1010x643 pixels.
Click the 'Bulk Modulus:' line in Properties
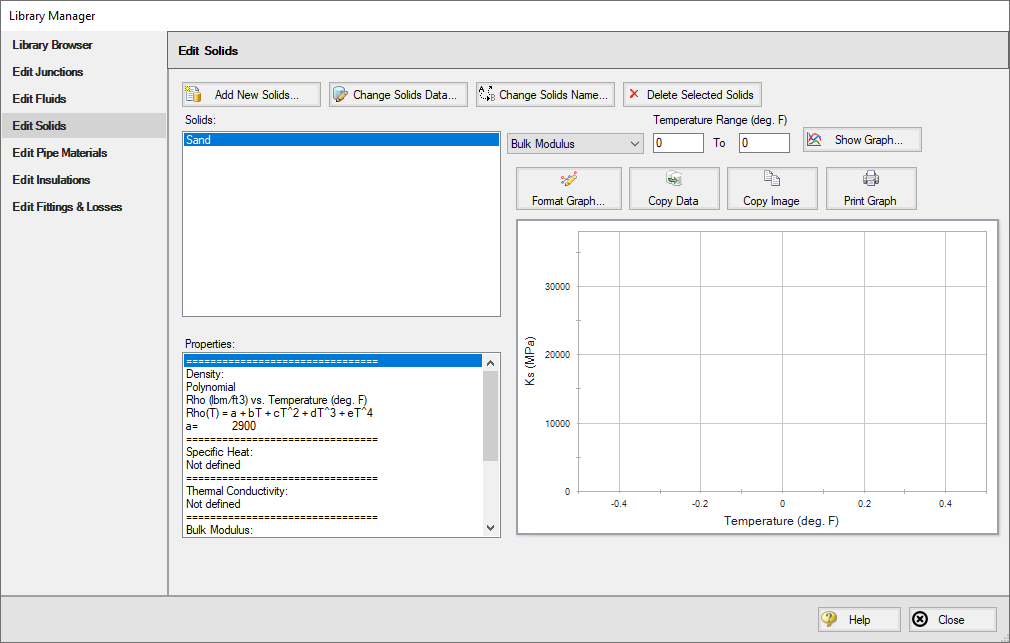tap(220, 530)
